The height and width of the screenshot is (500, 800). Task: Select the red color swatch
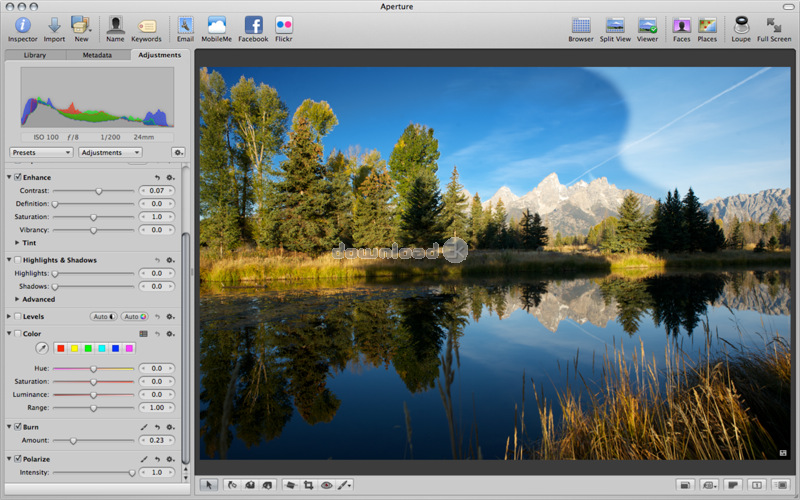pos(61,348)
